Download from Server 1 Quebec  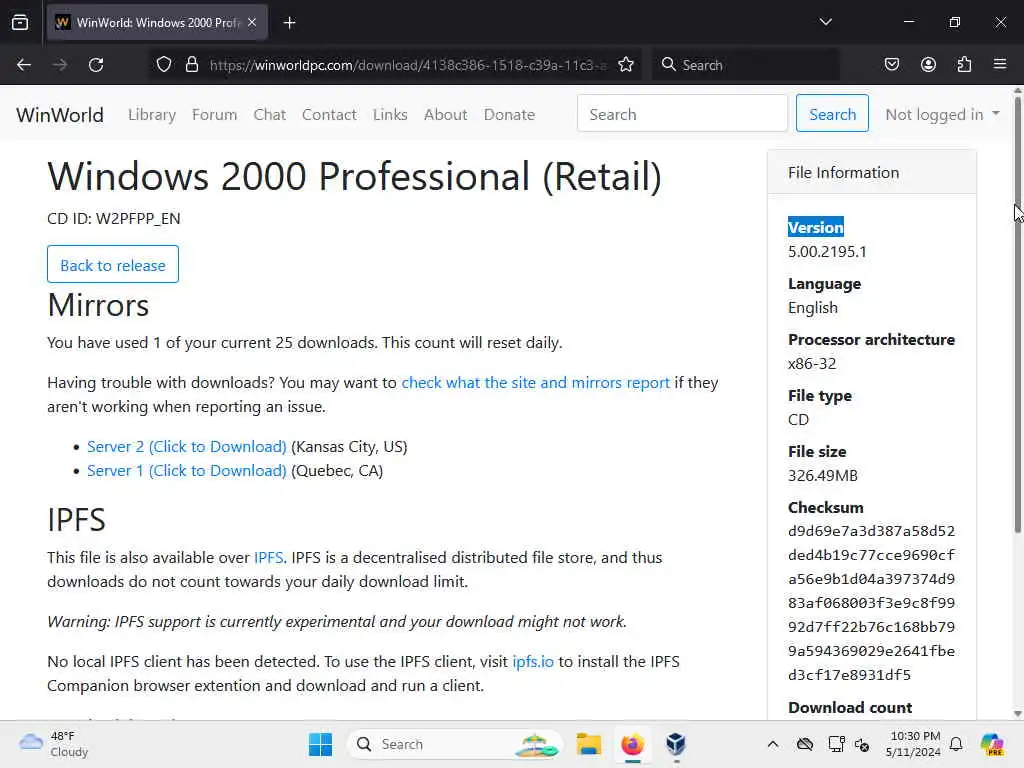(x=187, y=471)
